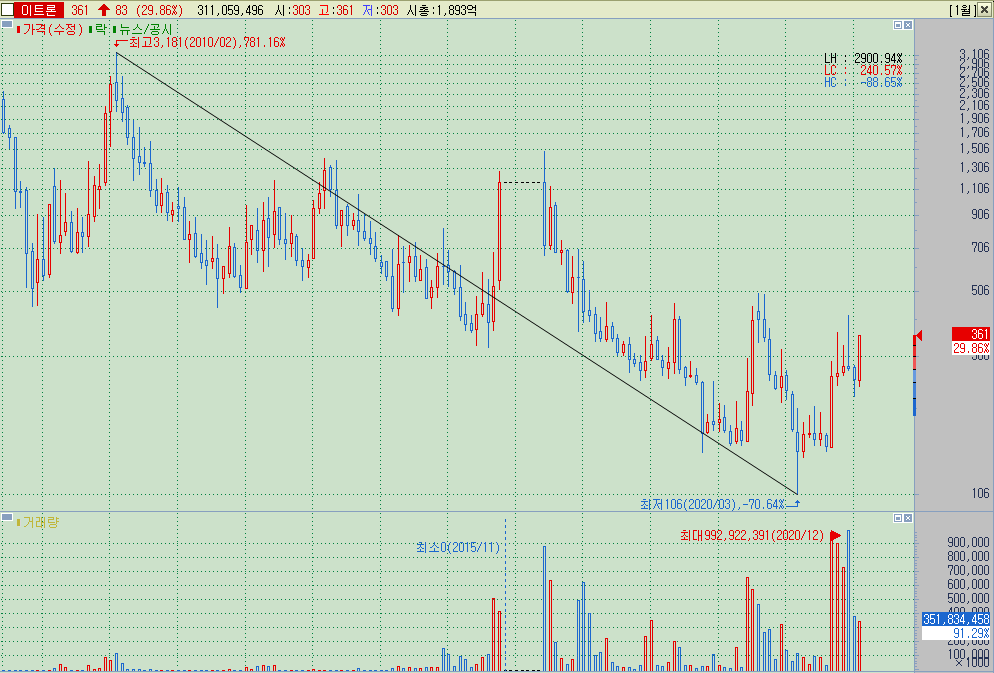
Task: Click the red flag at max volume
Action: (x=836, y=536)
